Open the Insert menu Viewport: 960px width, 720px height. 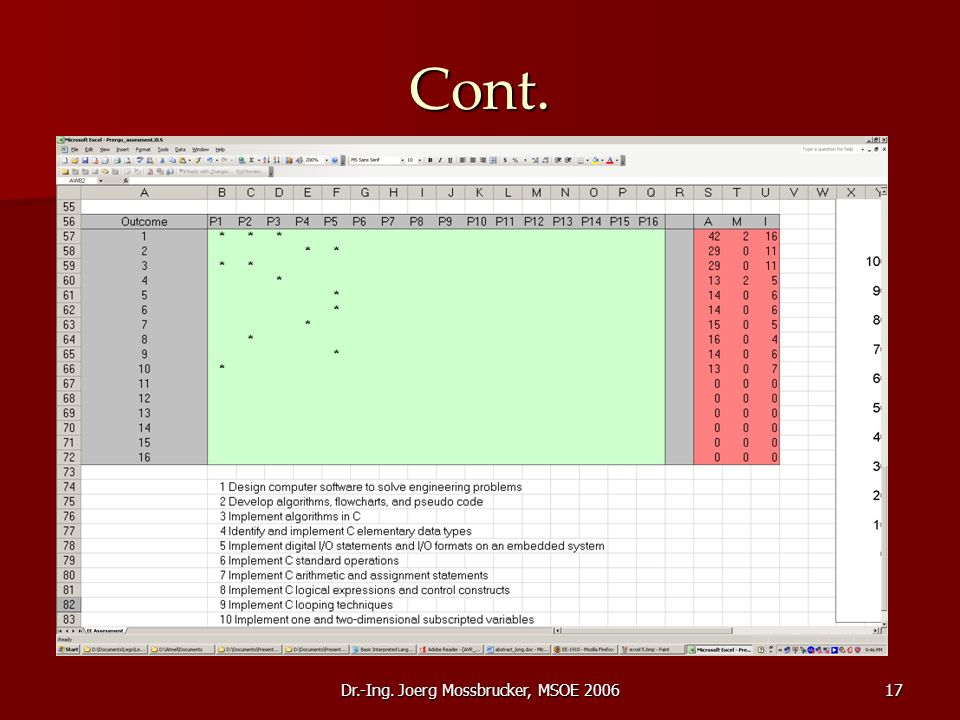point(122,149)
